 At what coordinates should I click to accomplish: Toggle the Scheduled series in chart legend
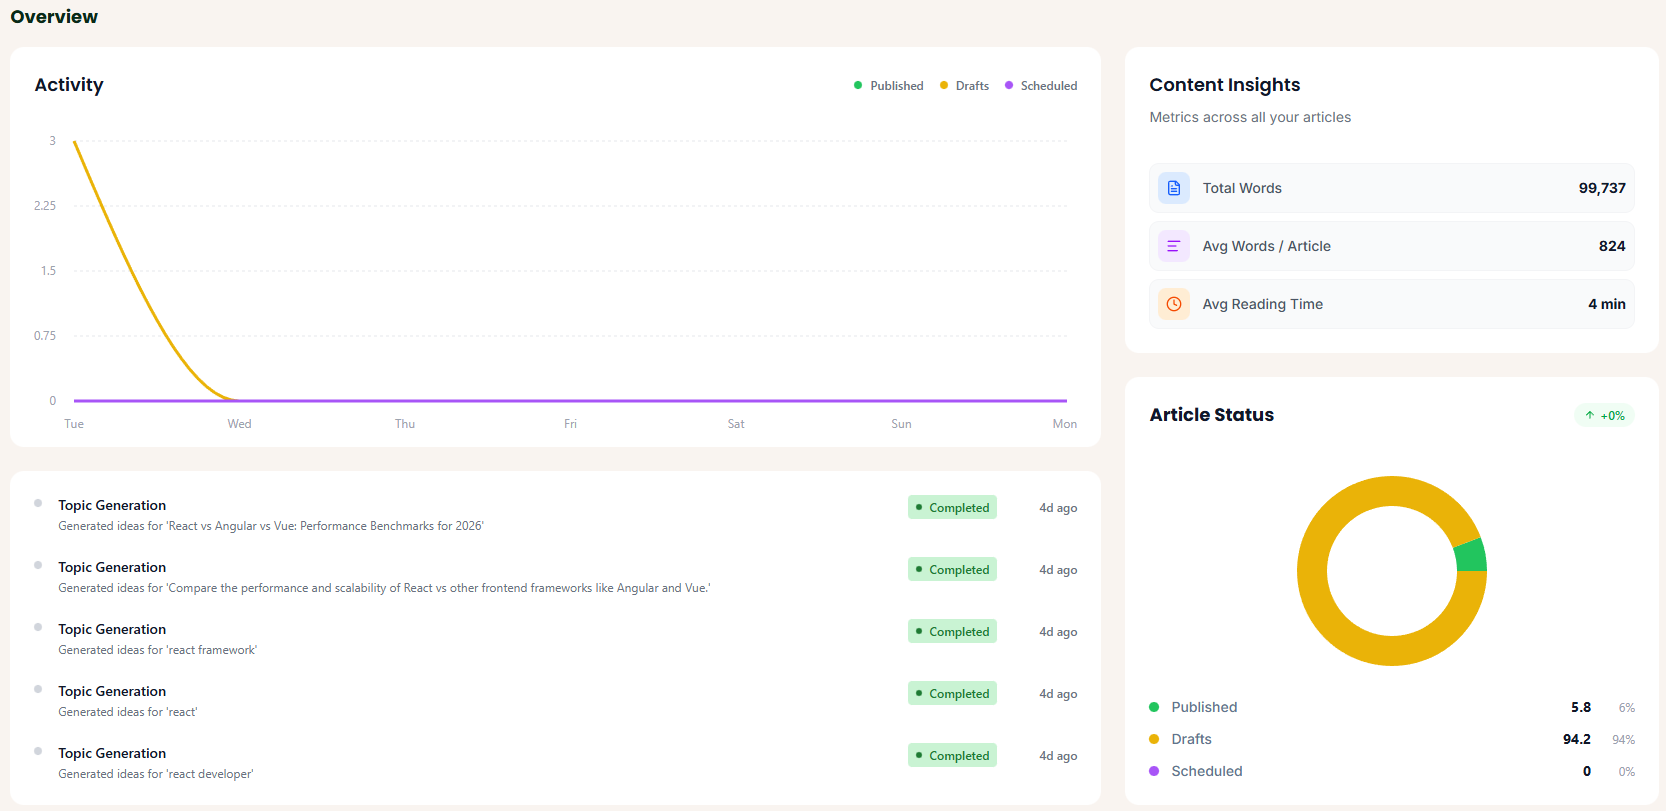coord(1041,86)
